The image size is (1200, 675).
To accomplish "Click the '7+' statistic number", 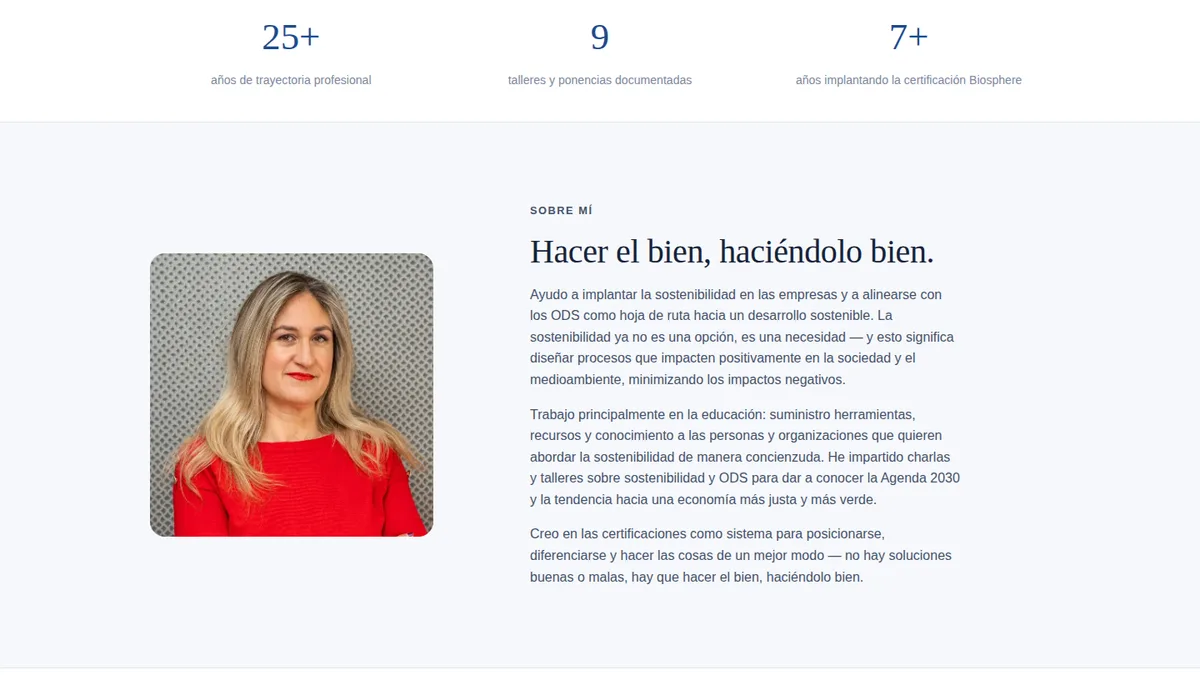I will (909, 37).
